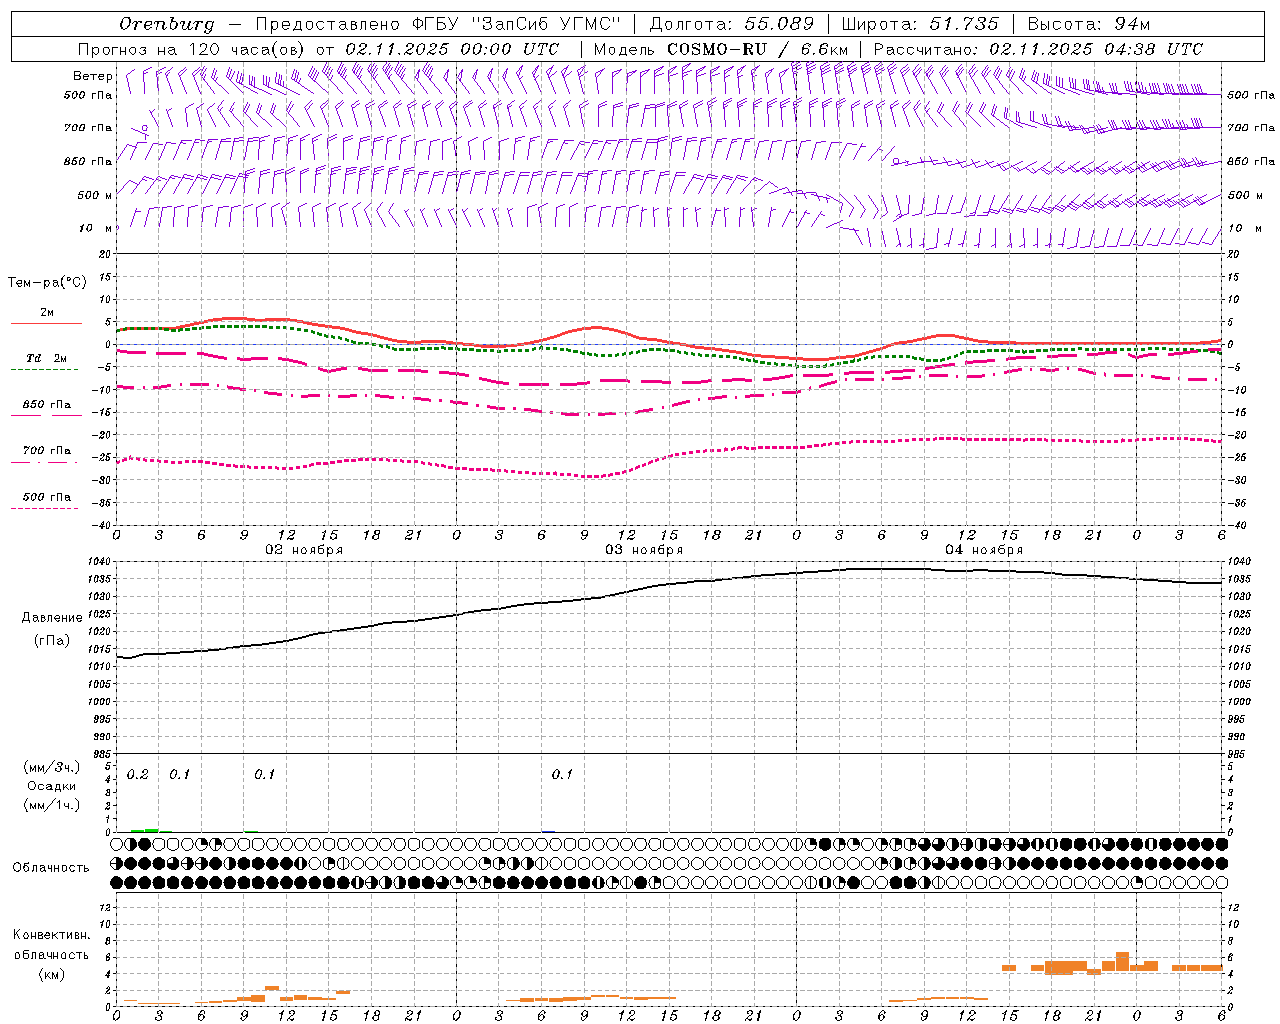This screenshot has width=1280, height=1024.
Task: Select the '03 ноября' date label
Action: (644, 550)
